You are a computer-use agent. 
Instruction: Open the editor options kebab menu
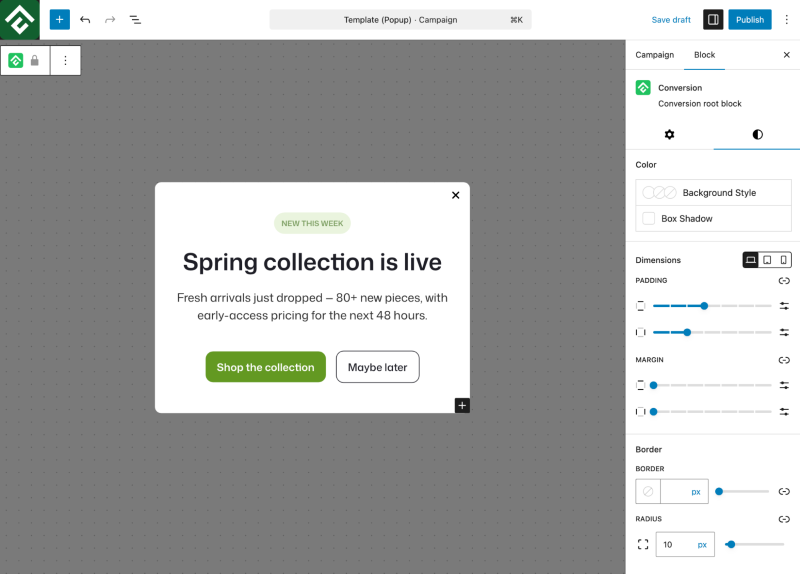pos(786,19)
